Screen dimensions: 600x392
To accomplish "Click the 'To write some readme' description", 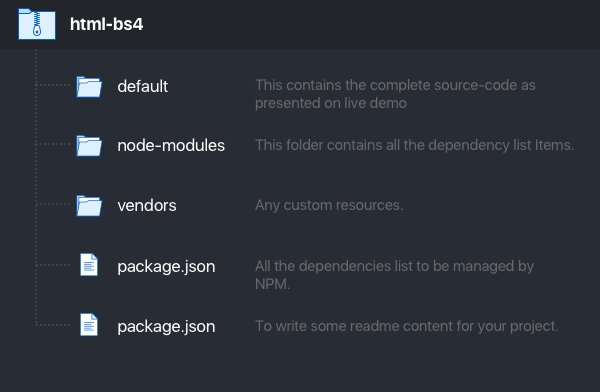I will tap(407, 326).
